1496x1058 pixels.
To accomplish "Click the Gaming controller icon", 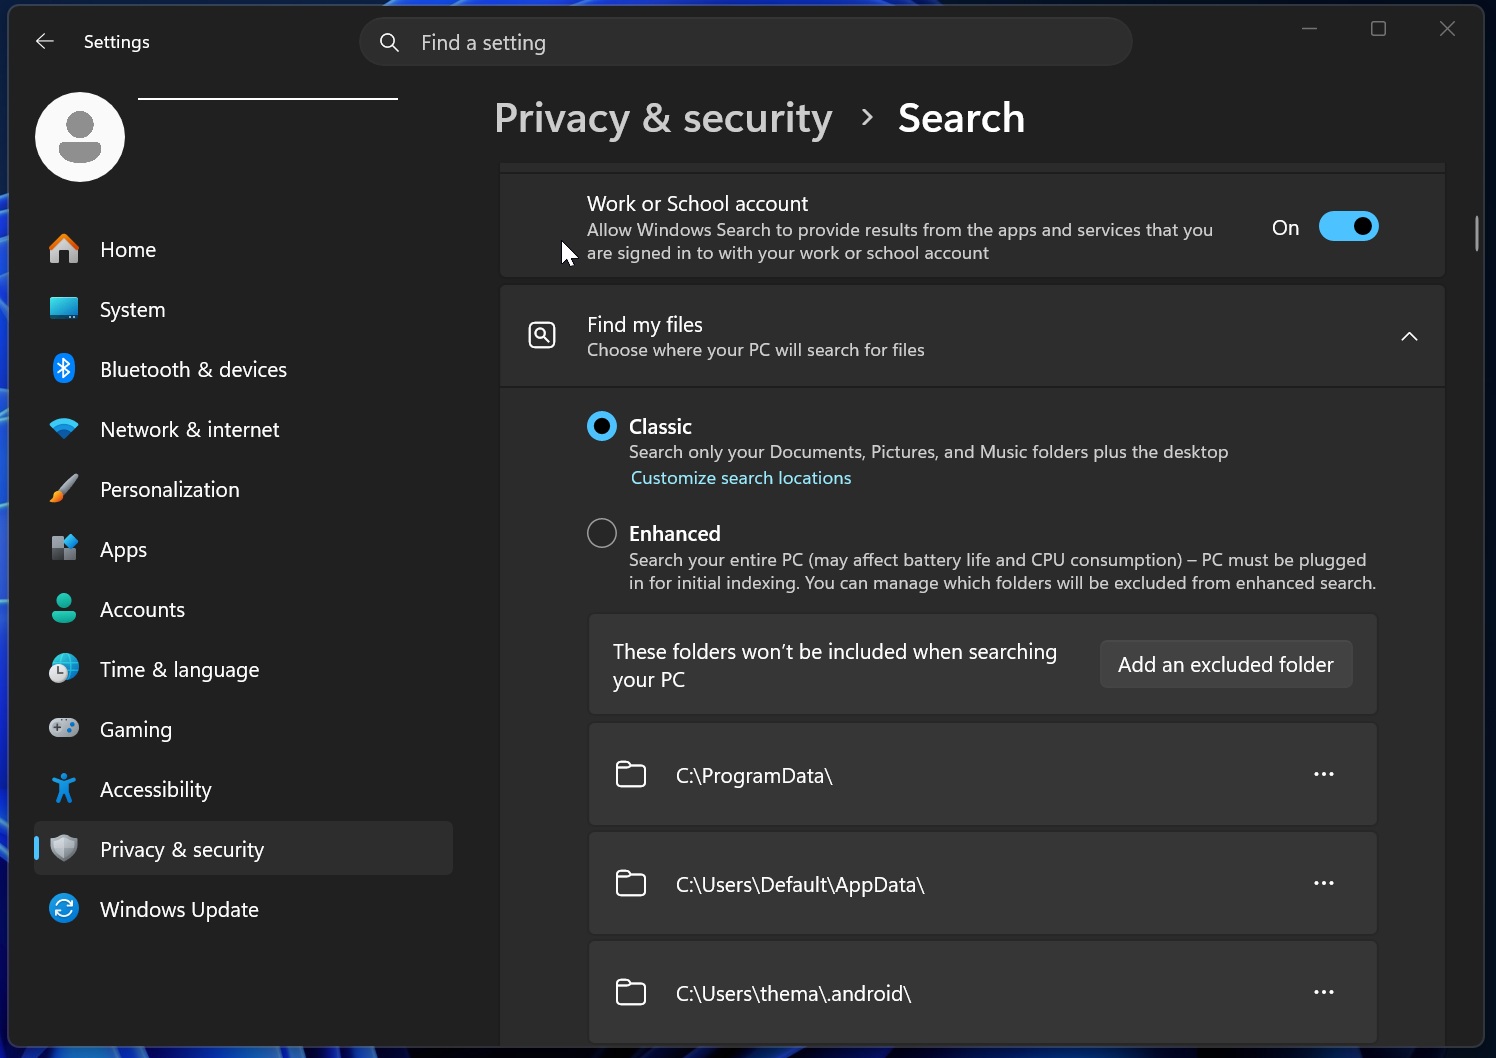I will pyautogui.click(x=64, y=728).
